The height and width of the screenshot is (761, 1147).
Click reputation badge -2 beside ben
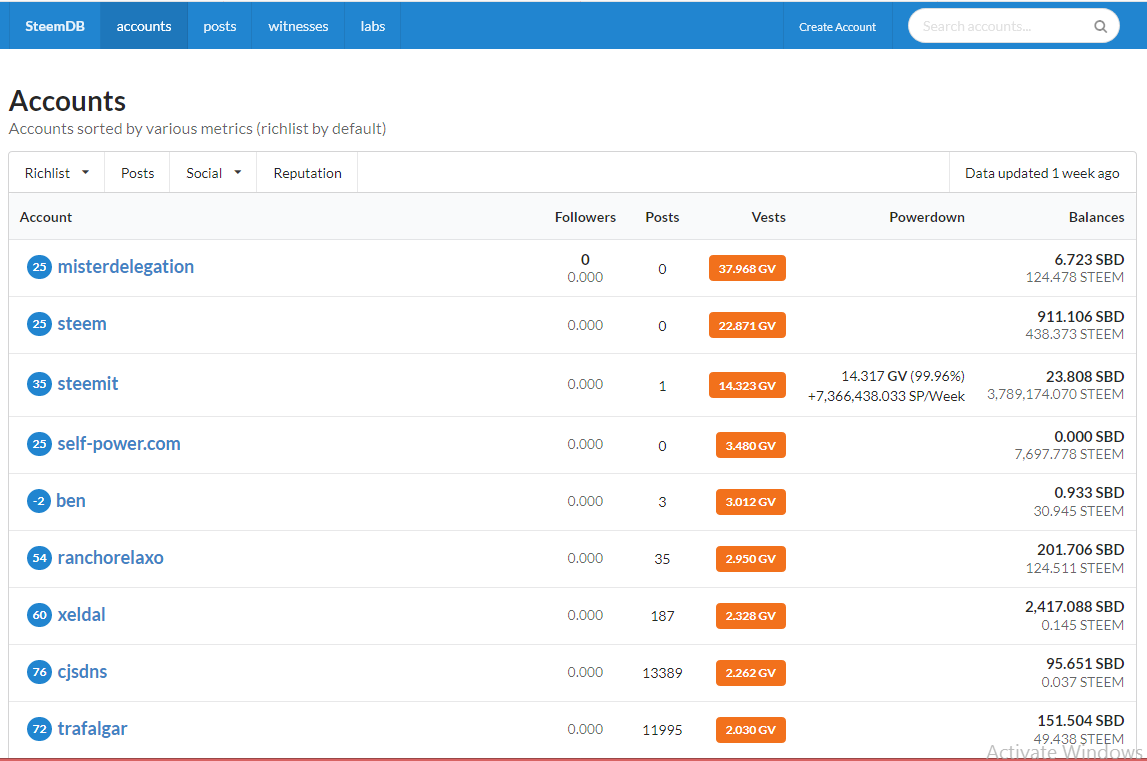(x=40, y=501)
